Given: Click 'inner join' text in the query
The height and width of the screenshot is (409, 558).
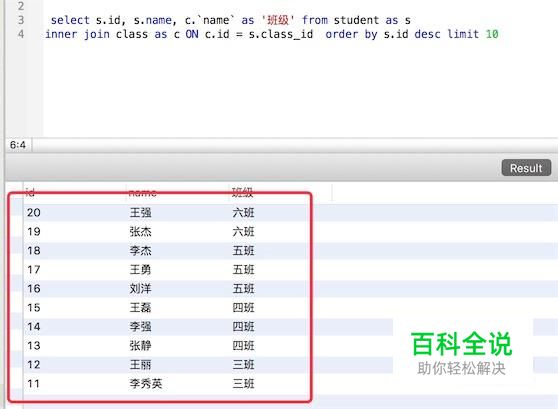Looking at the screenshot, I should (x=77, y=34).
